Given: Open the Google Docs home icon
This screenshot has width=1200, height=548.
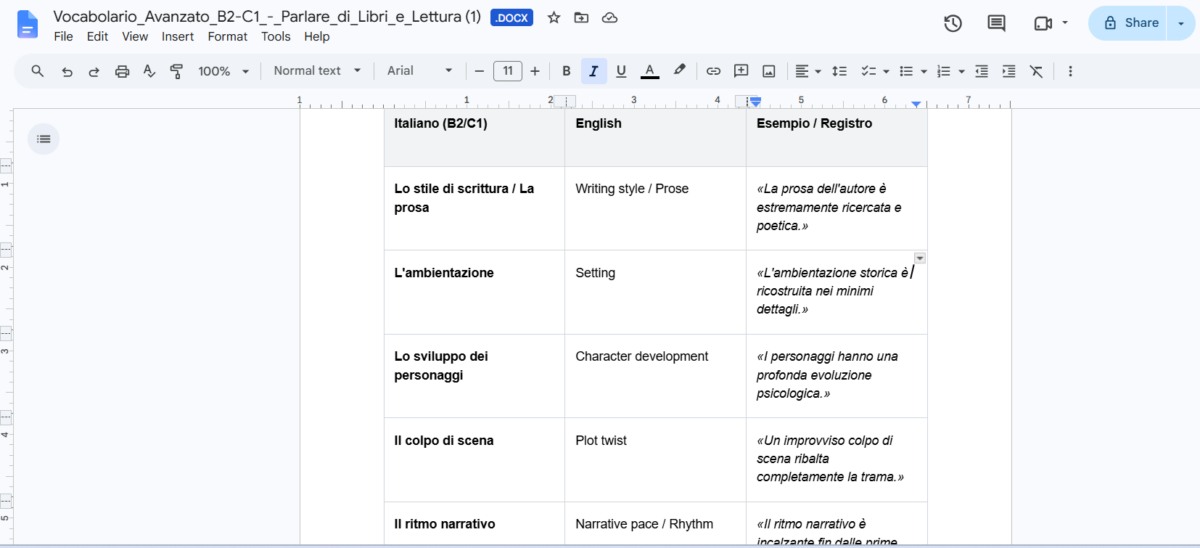Looking at the screenshot, I should point(27,25).
